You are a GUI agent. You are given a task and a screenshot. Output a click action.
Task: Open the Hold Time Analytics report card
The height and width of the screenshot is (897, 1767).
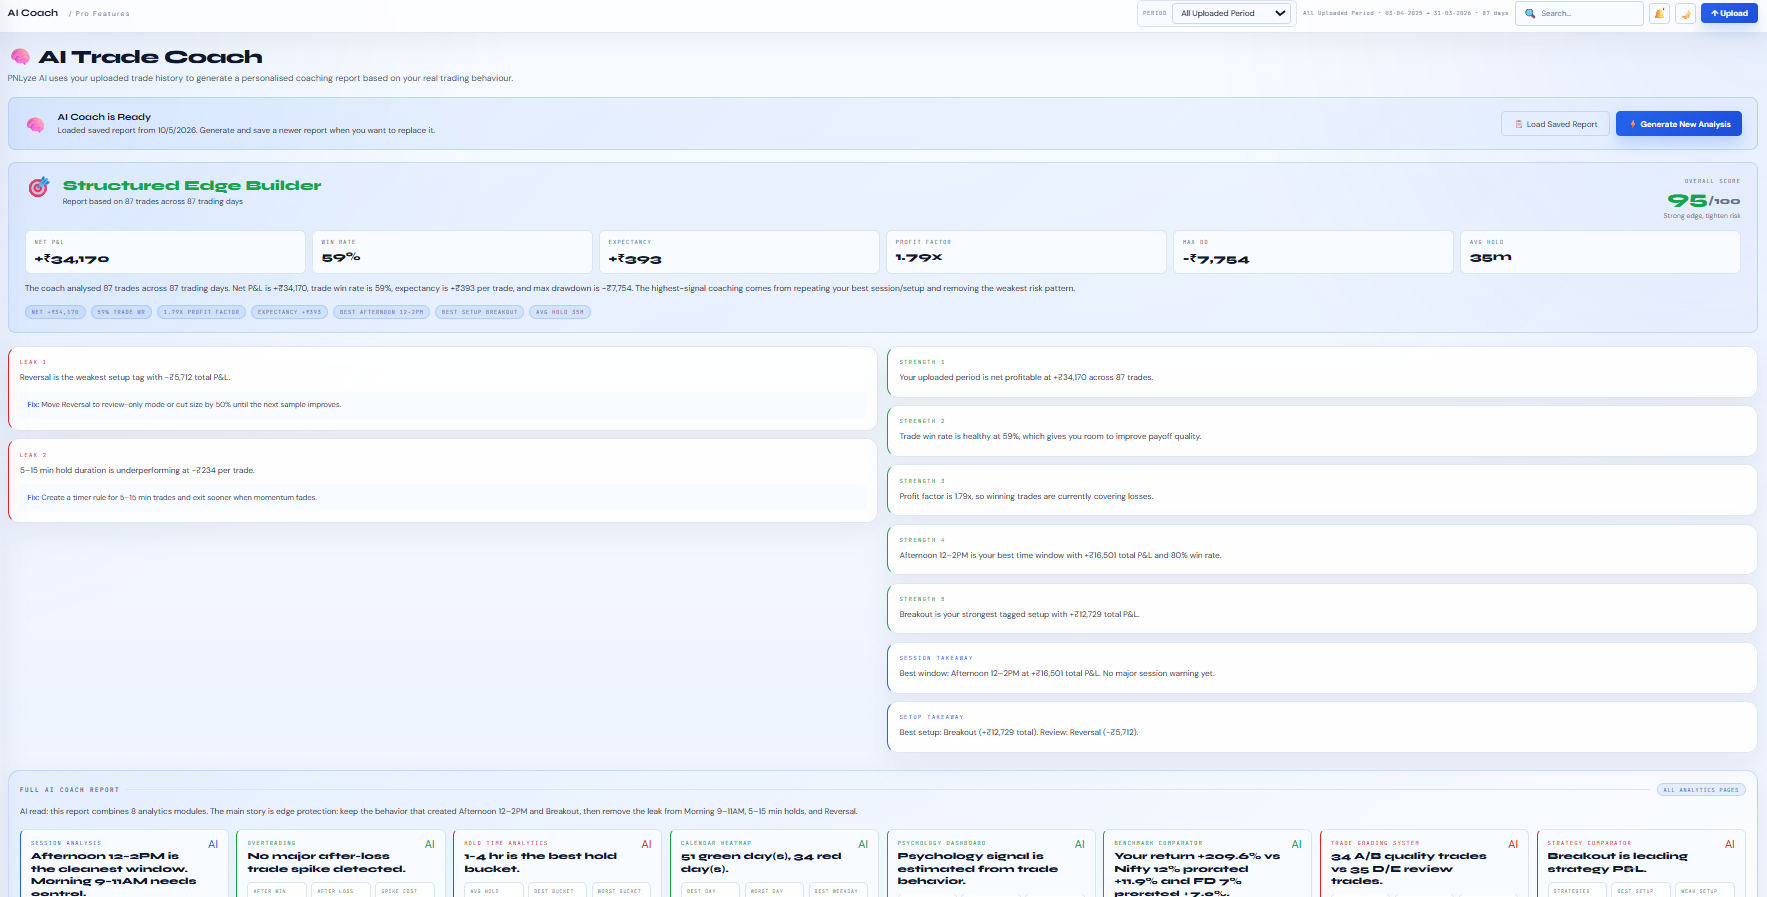(x=558, y=864)
